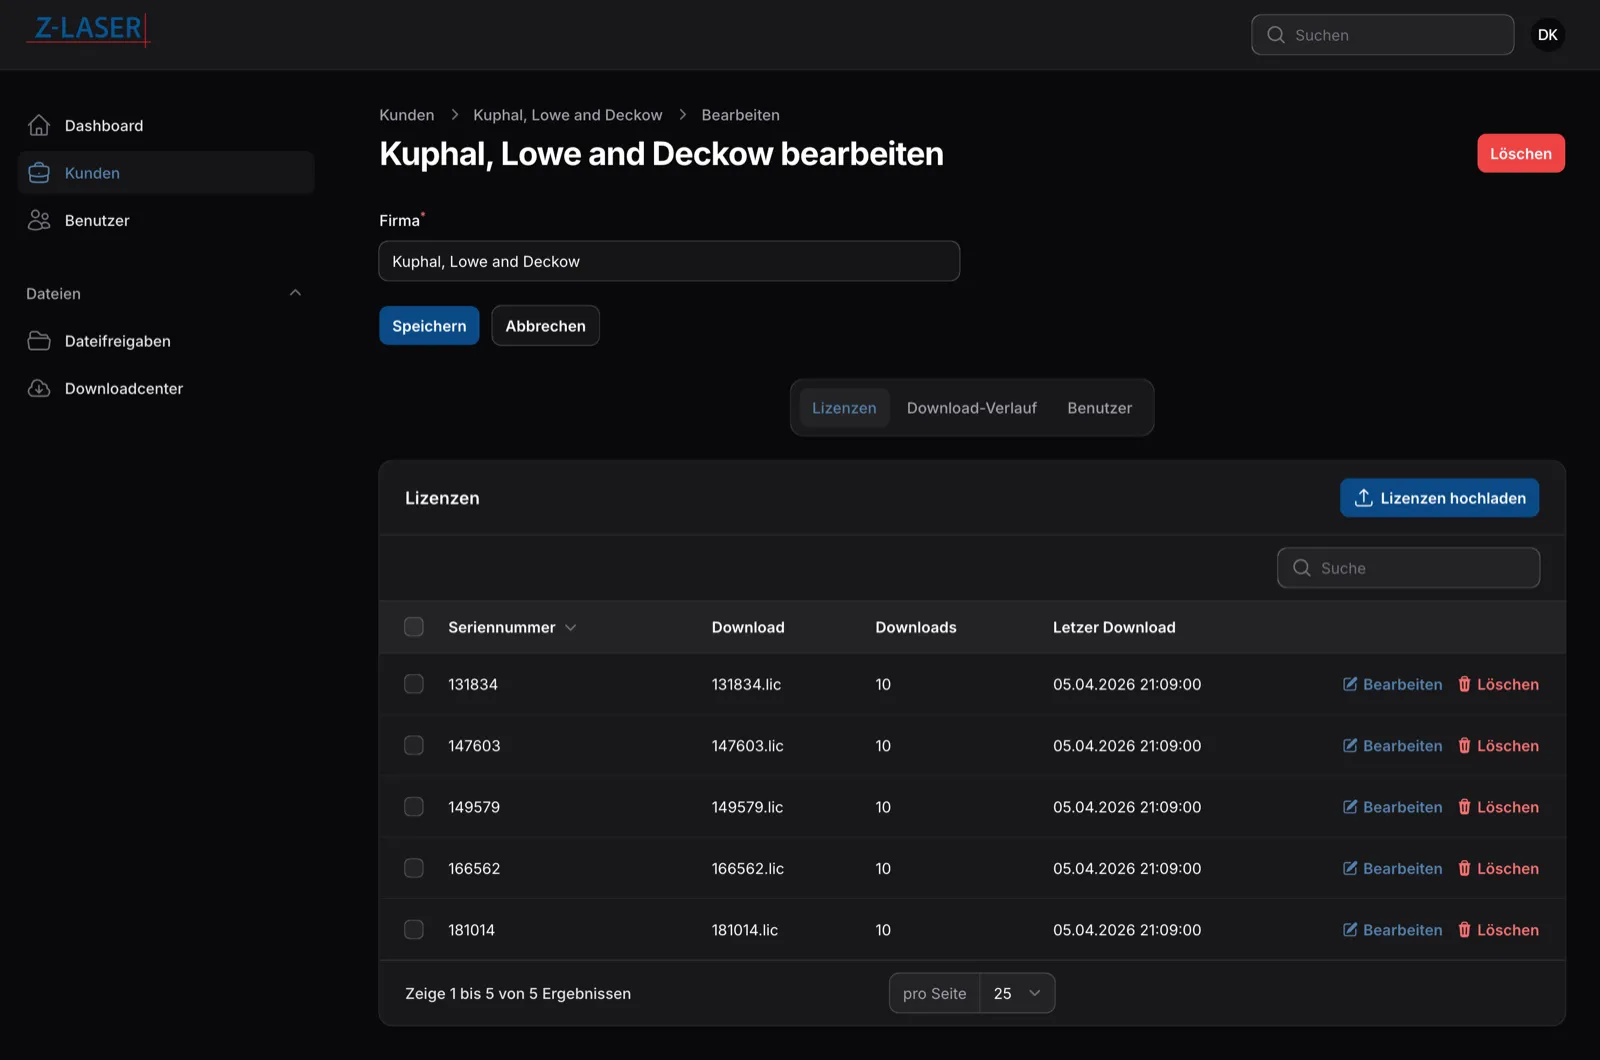This screenshot has width=1600, height=1060.
Task: Click edit pencil icon for license 131834
Action: [x=1350, y=685]
